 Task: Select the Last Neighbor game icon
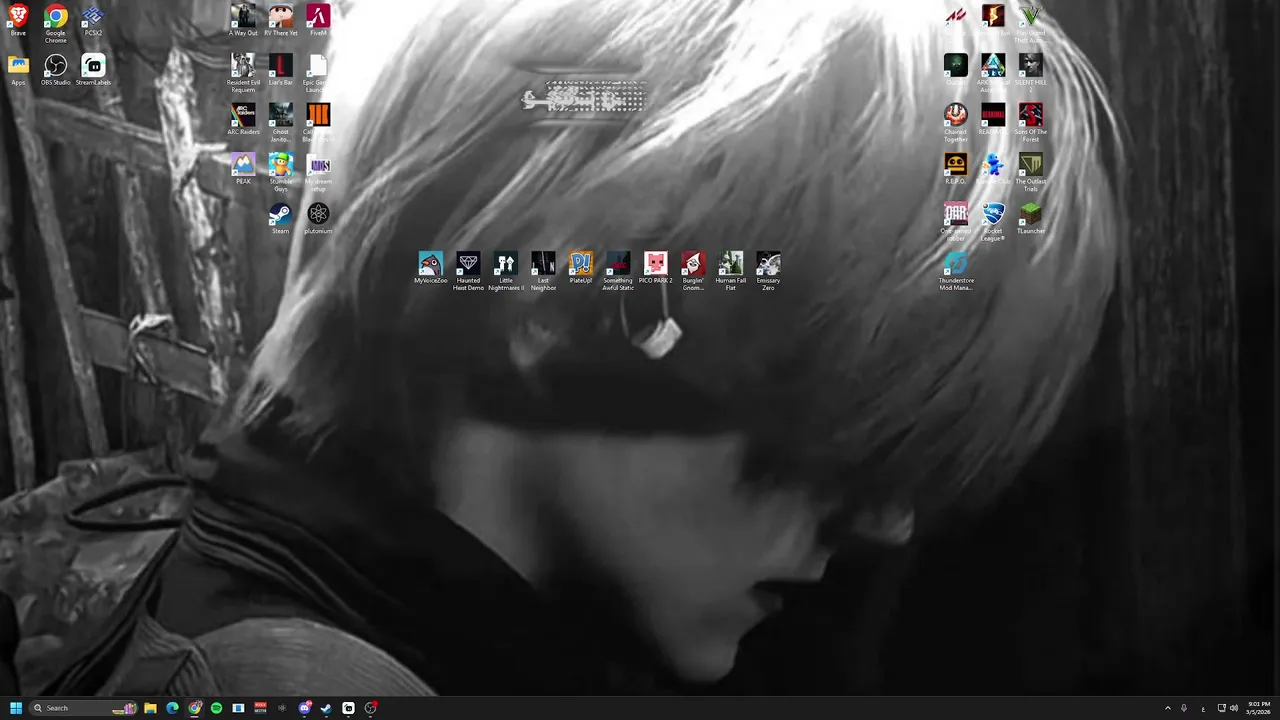[x=543, y=272]
